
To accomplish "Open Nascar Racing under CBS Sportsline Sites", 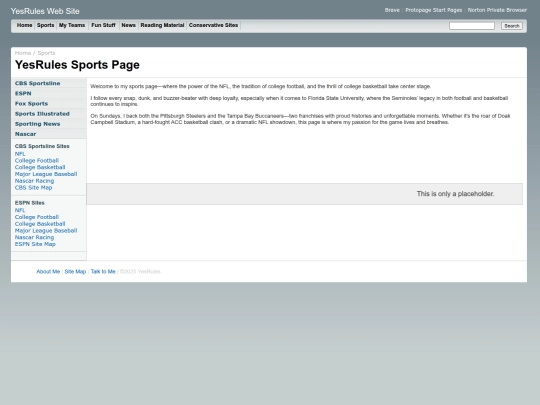I will point(34,181).
